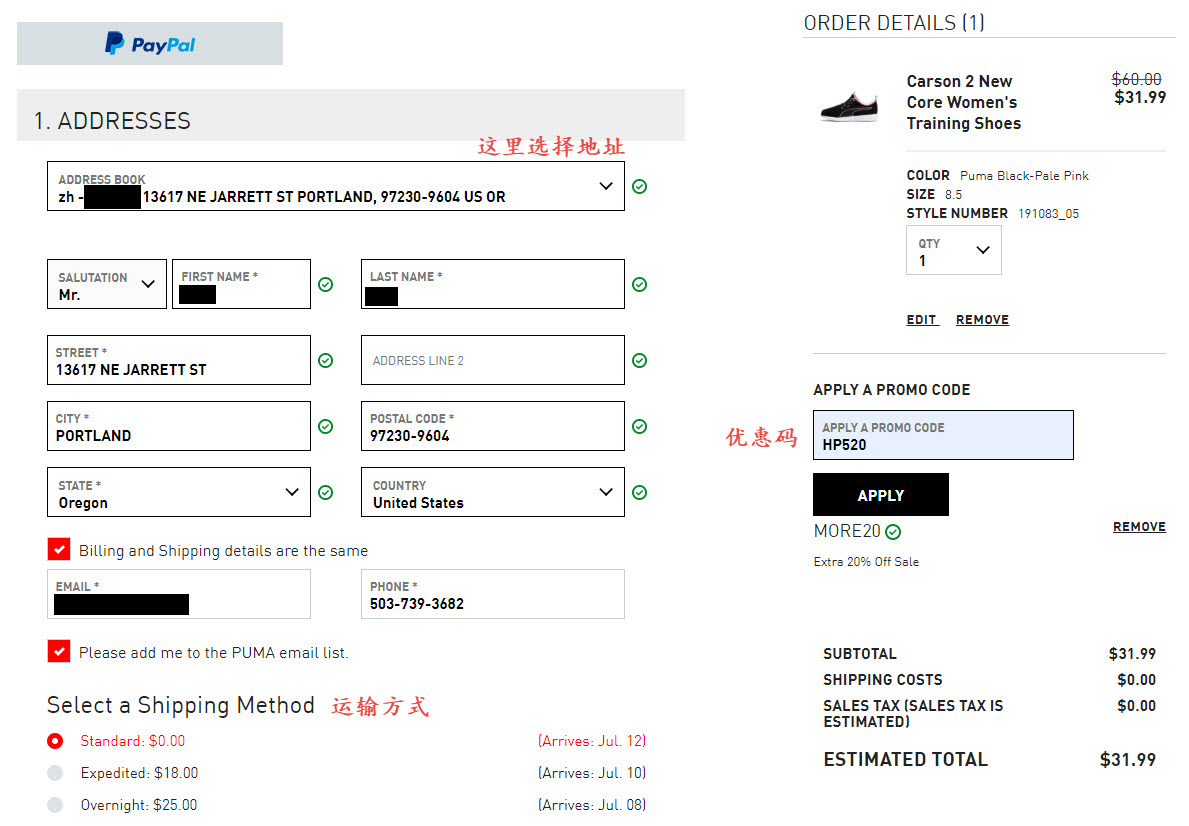The width and height of the screenshot is (1189, 826).
Task: Click the validation check icon beside Last Name
Action: tap(639, 284)
